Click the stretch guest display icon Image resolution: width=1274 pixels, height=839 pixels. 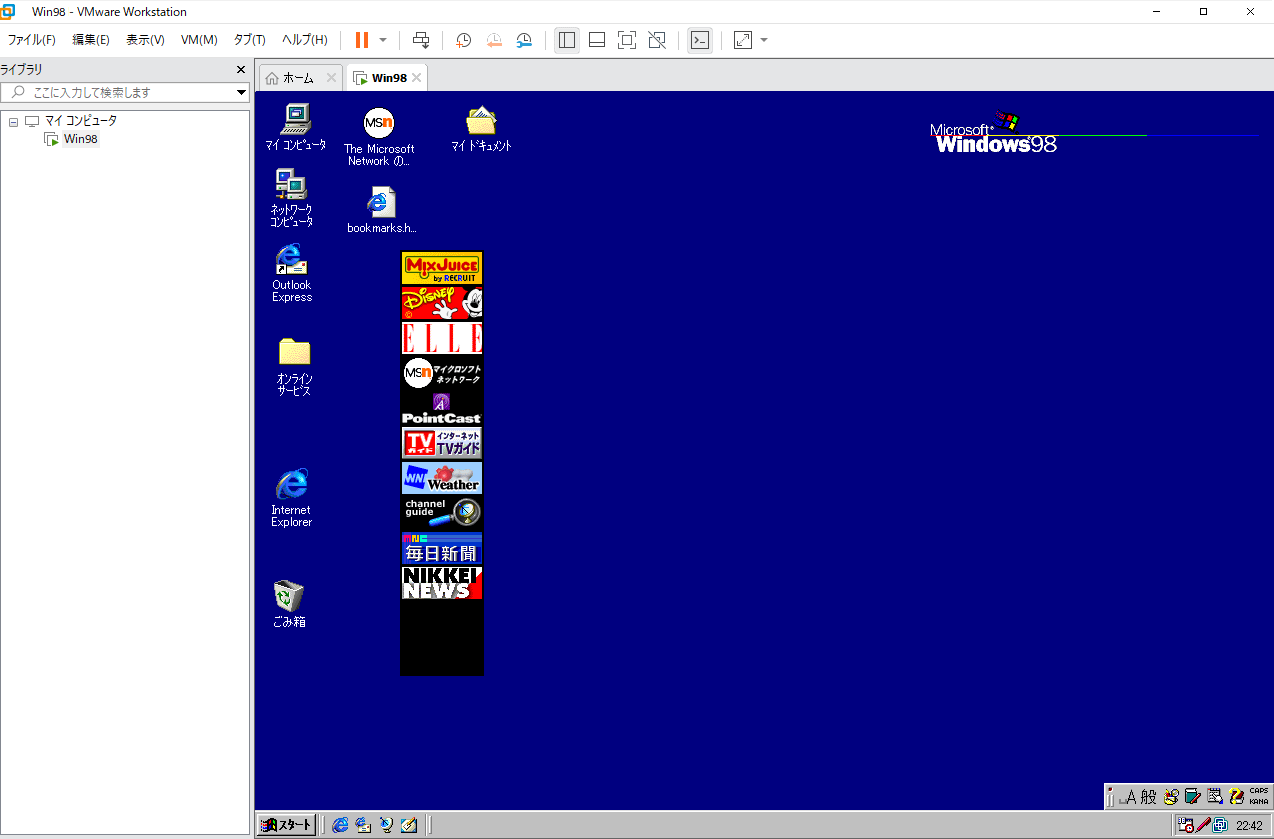click(x=743, y=40)
